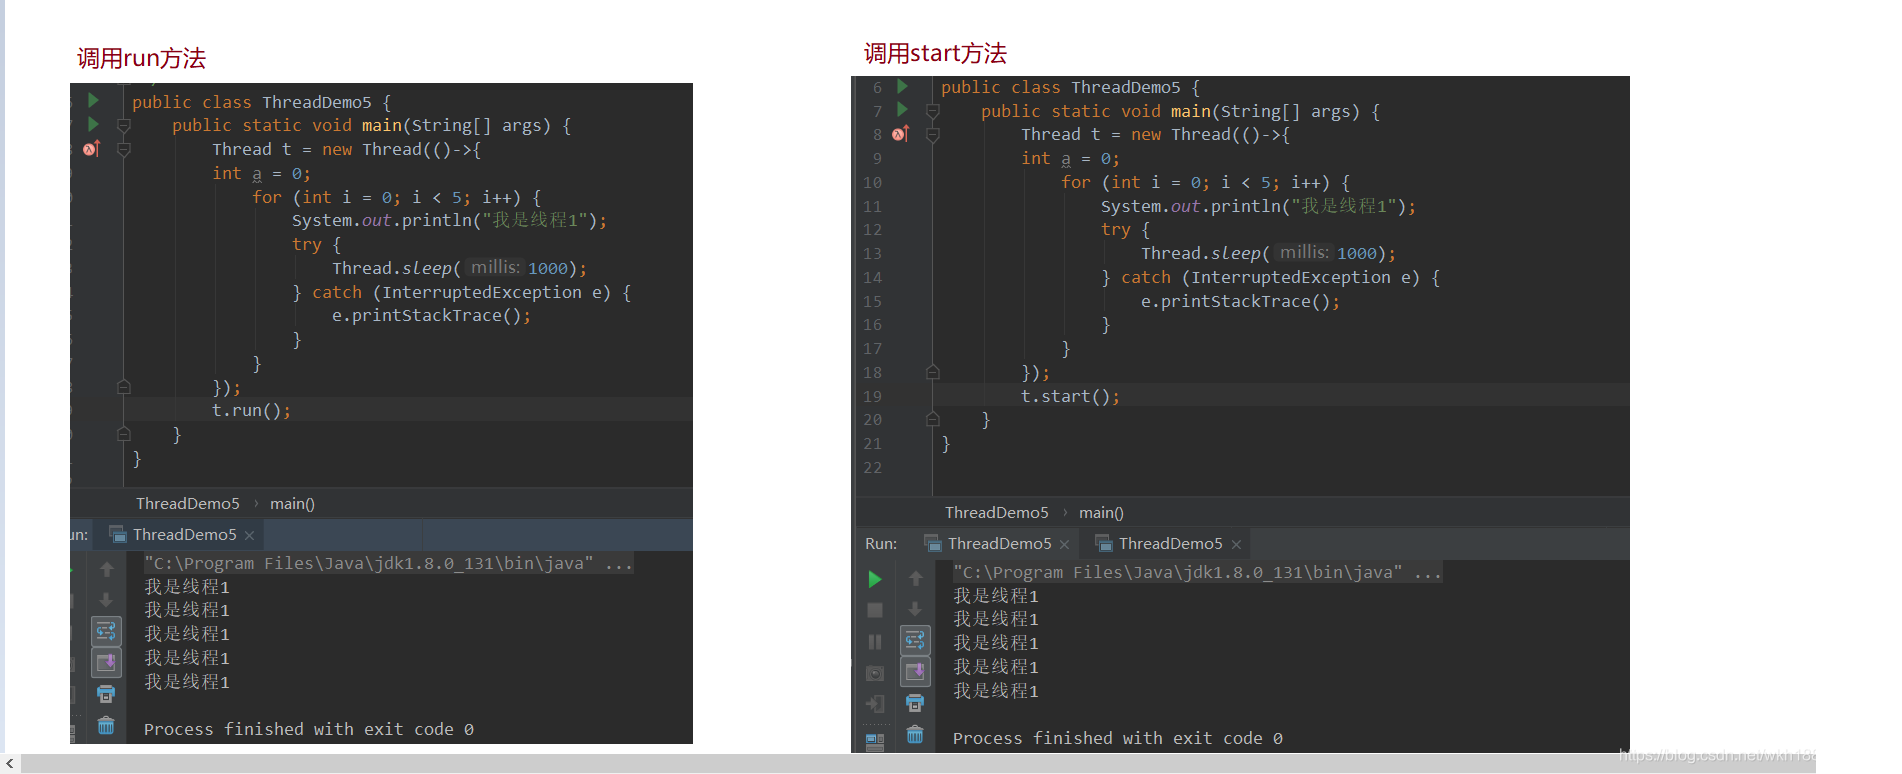
Task: Click line number 13 in start-method gutter
Action: [x=872, y=254]
